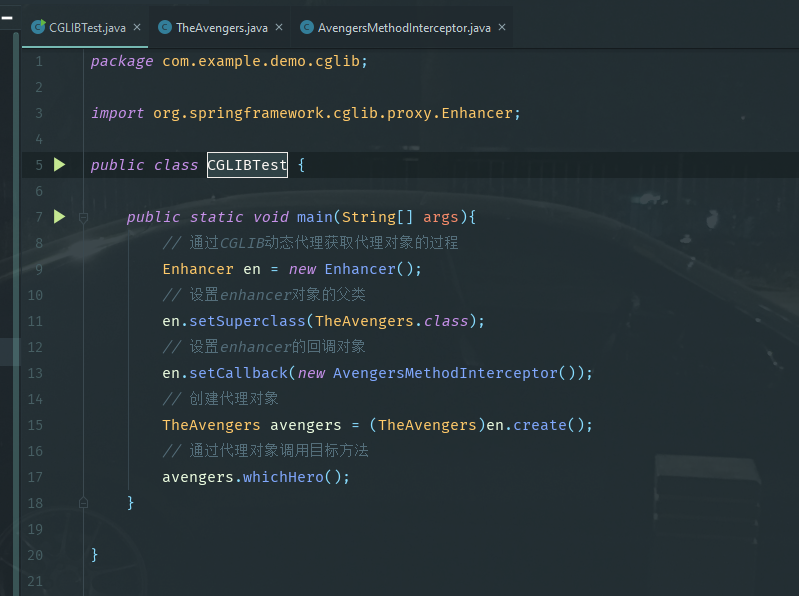Click the main method name
Screen dimensions: 799x596
(314, 217)
